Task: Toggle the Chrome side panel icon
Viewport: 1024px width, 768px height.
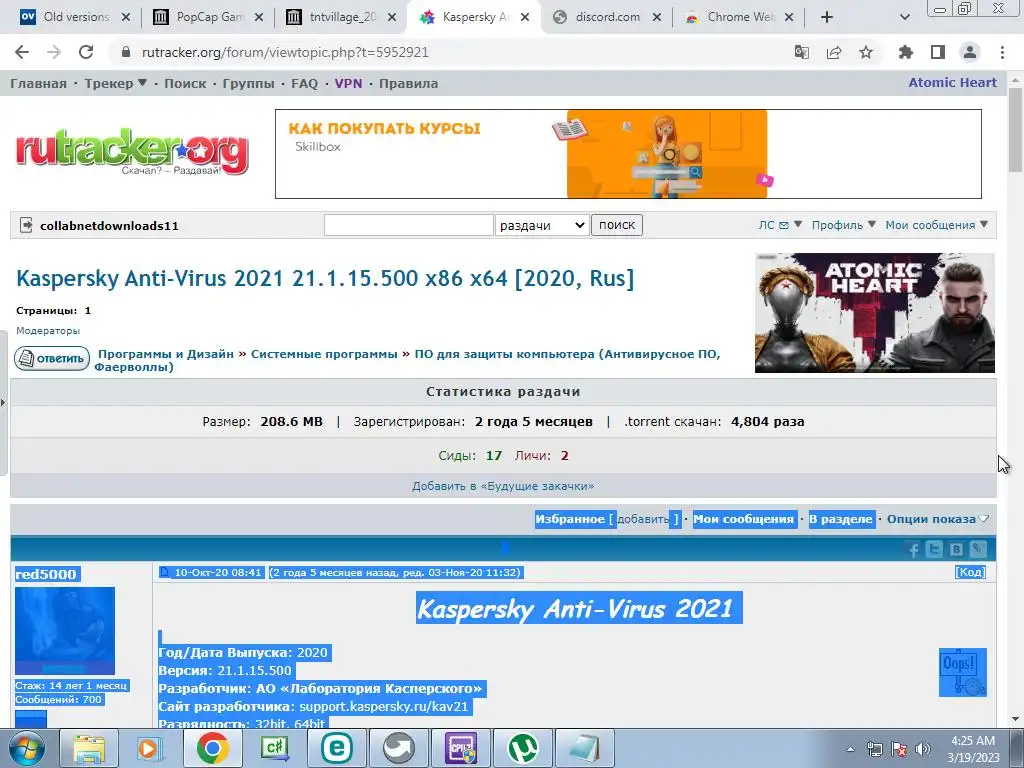Action: point(938,52)
